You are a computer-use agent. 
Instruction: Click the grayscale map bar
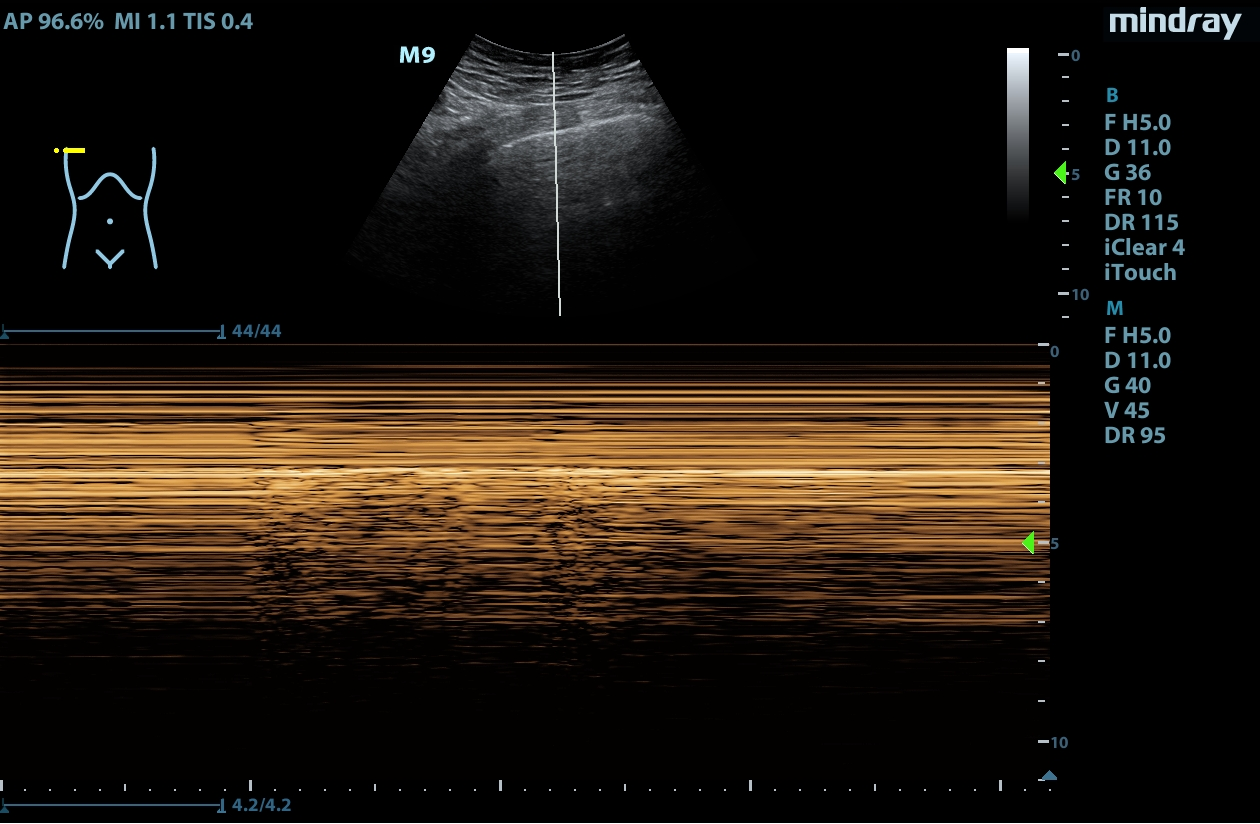[x=1018, y=134]
